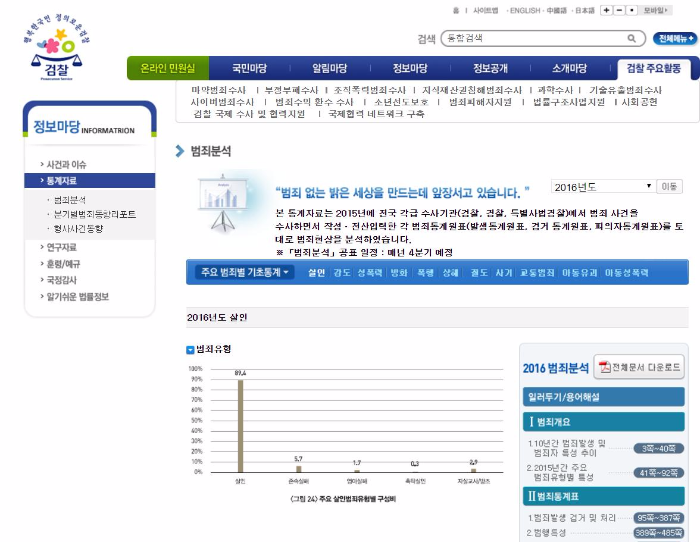
Task: Select the 강도 crime tab
Action: pos(342,272)
